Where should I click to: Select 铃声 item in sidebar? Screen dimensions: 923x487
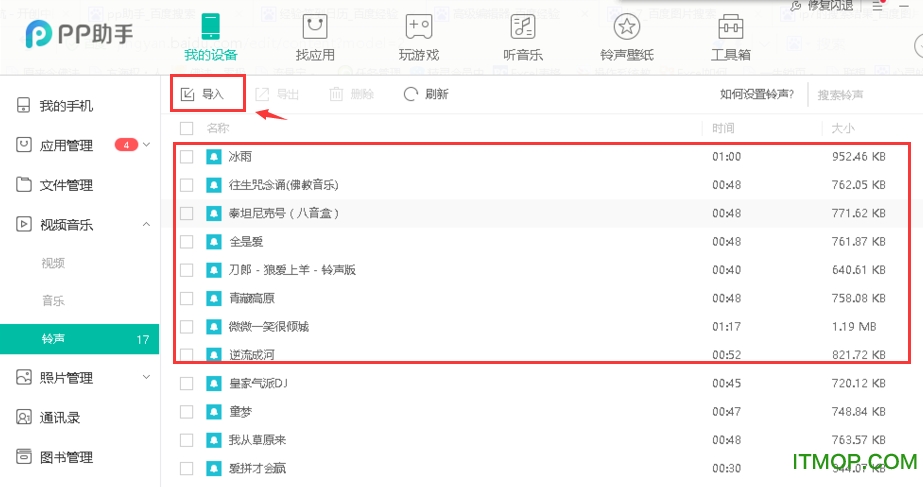[79, 339]
